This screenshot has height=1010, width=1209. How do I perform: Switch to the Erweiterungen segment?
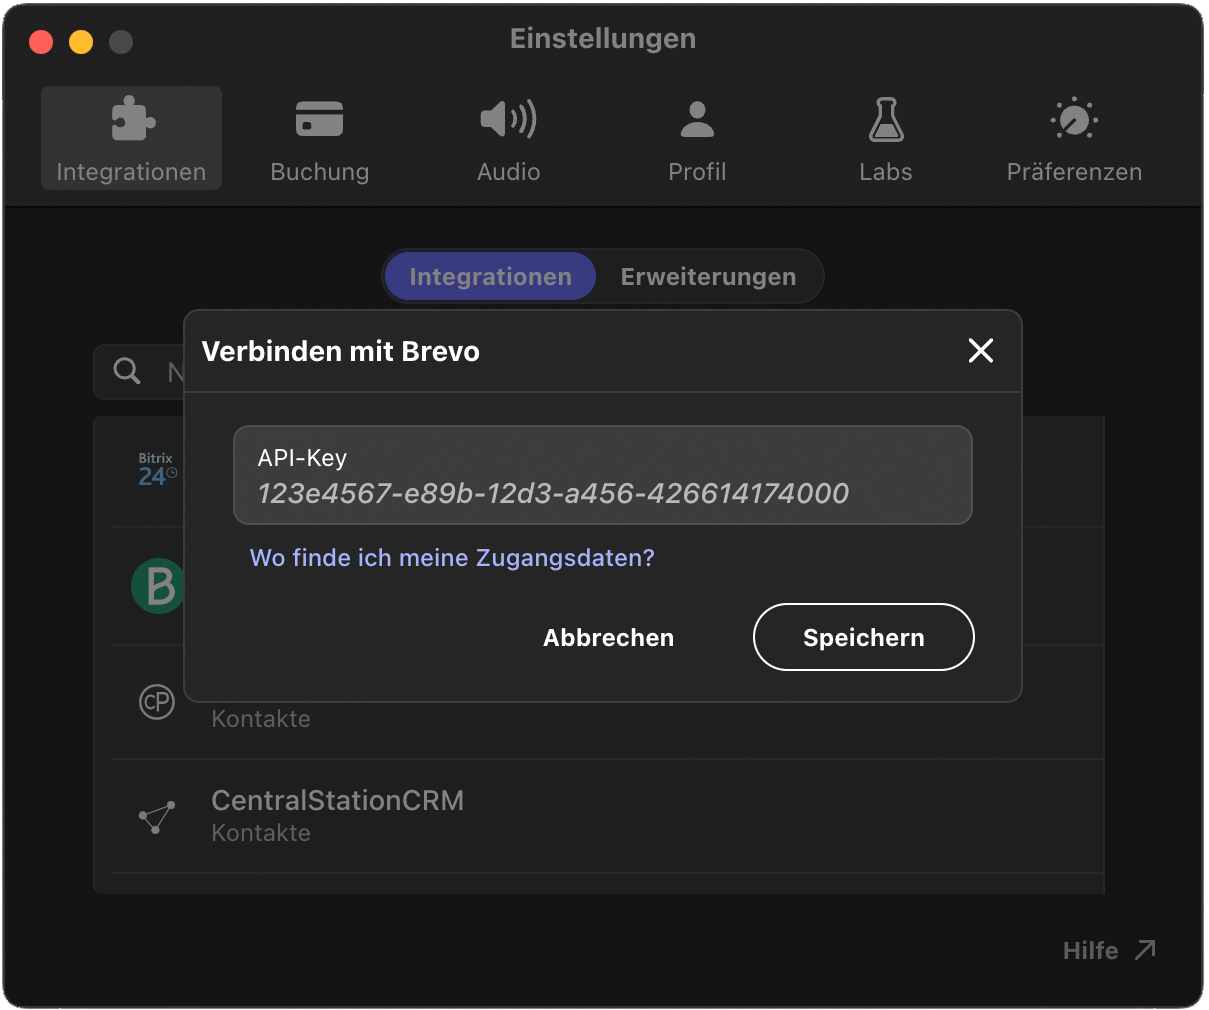(708, 277)
